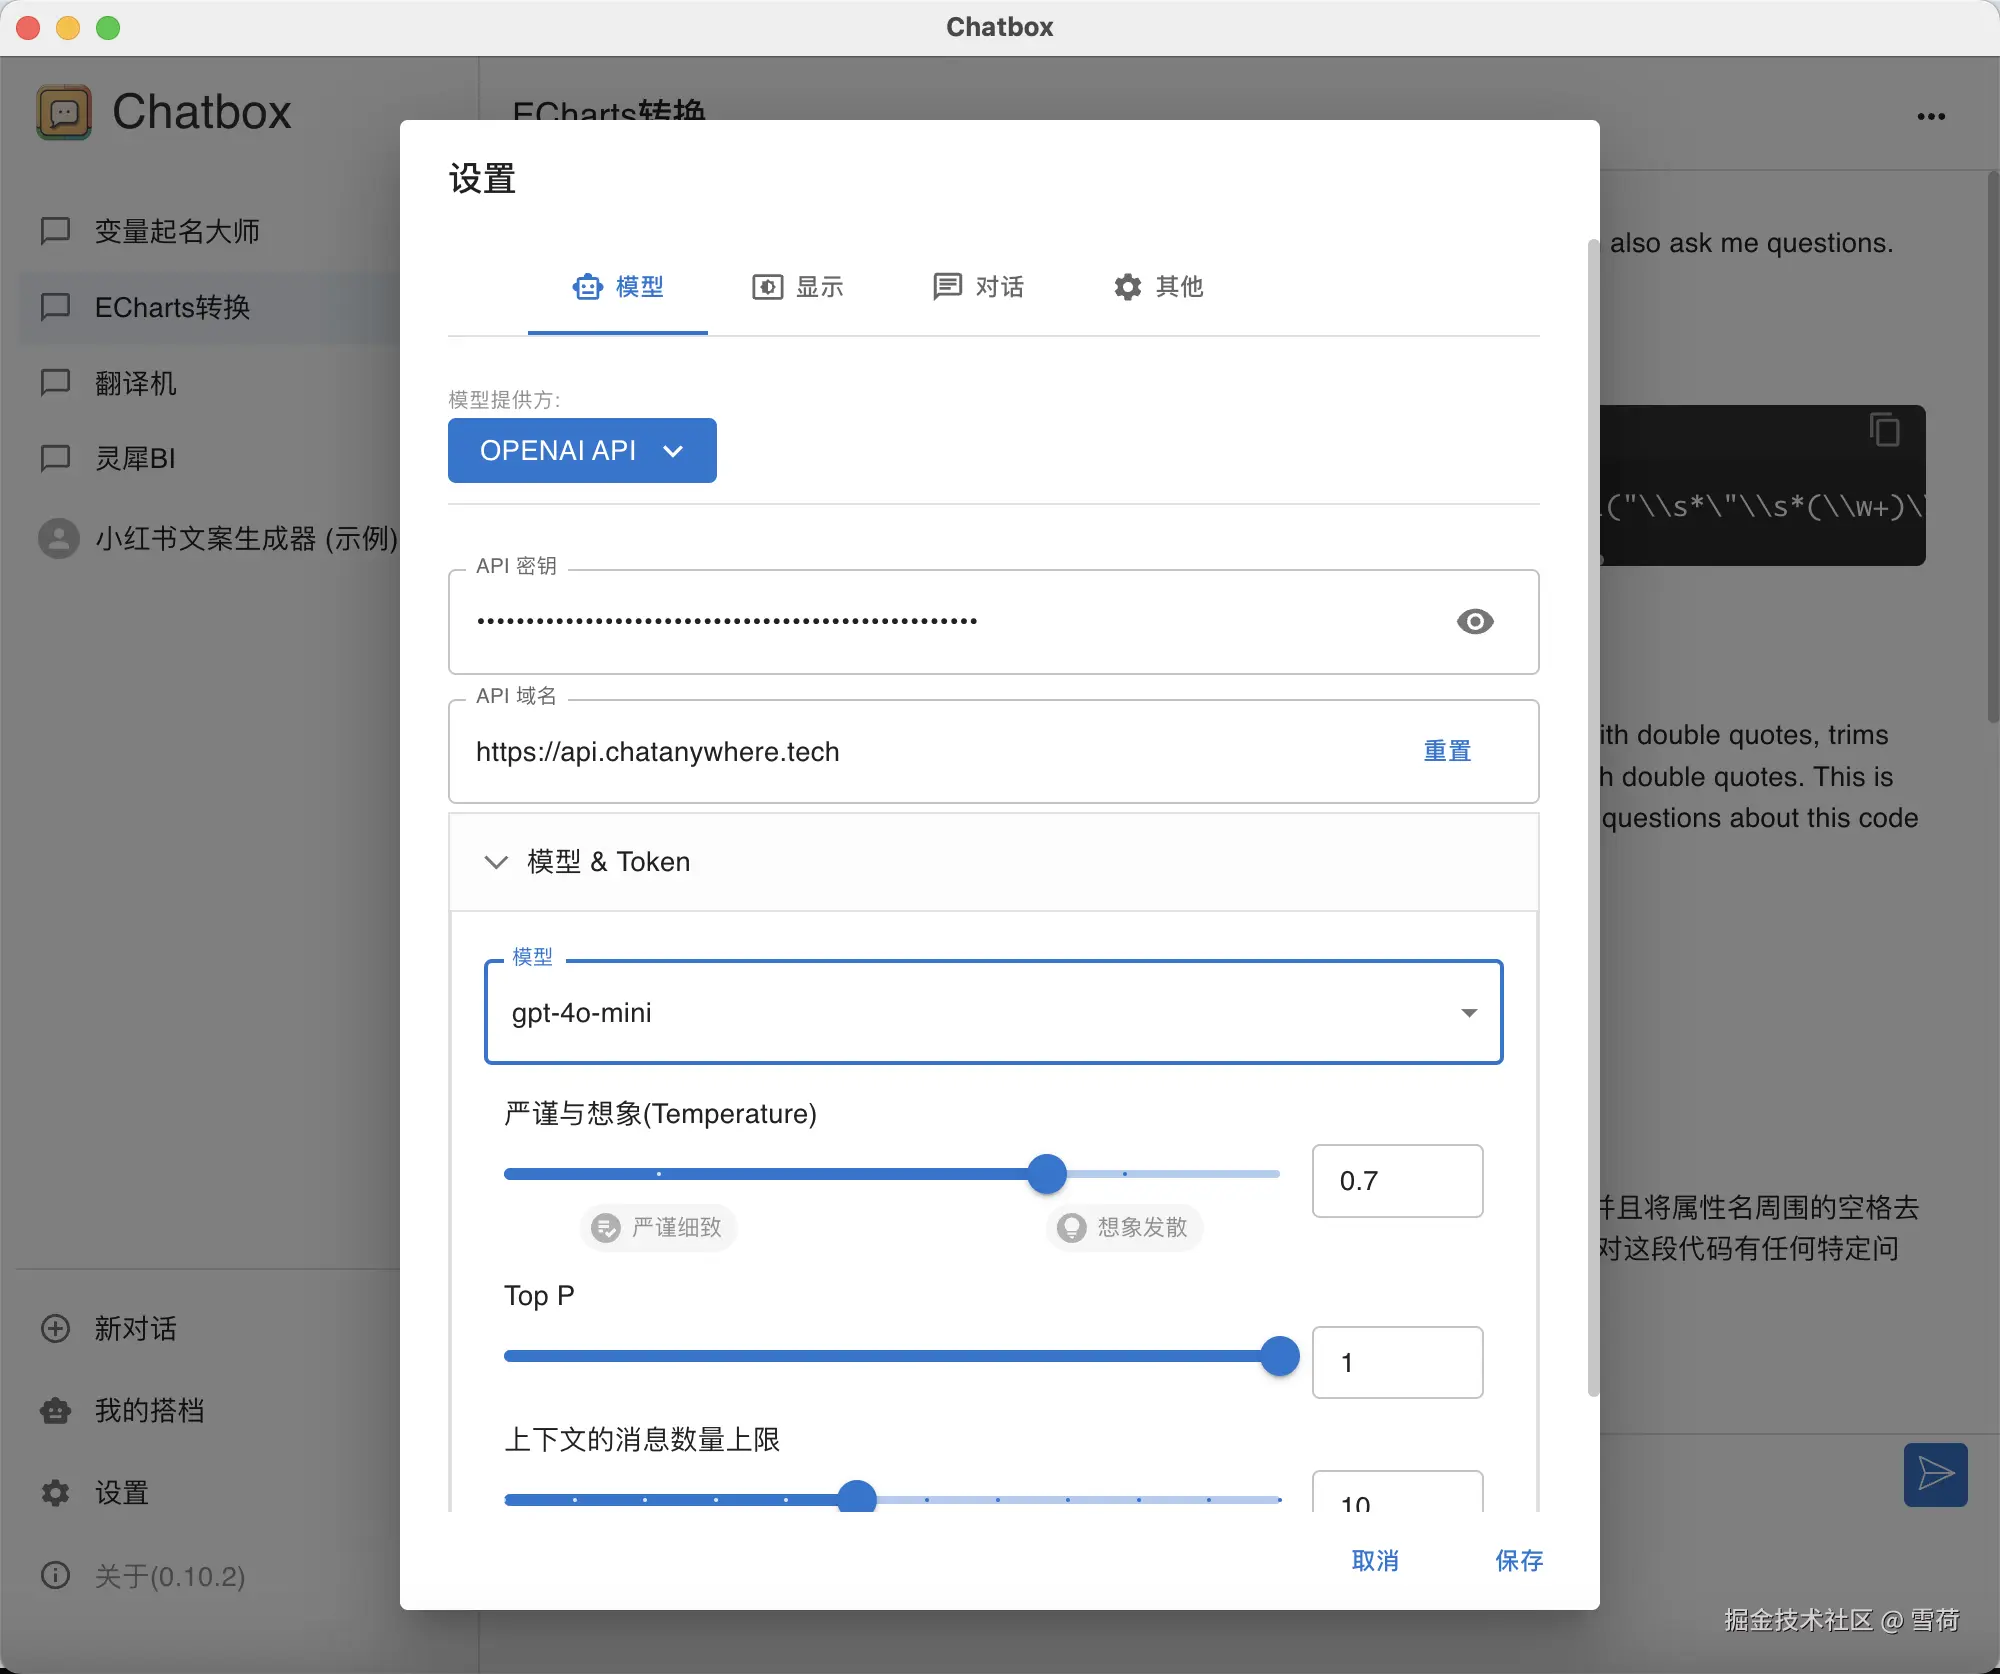The image size is (2000, 1674).
Task: Open the three-dot conversation menu
Action: [1930, 117]
